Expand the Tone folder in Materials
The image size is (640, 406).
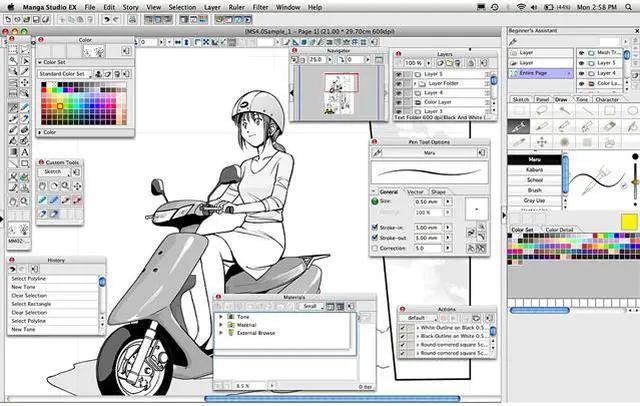[x=221, y=317]
